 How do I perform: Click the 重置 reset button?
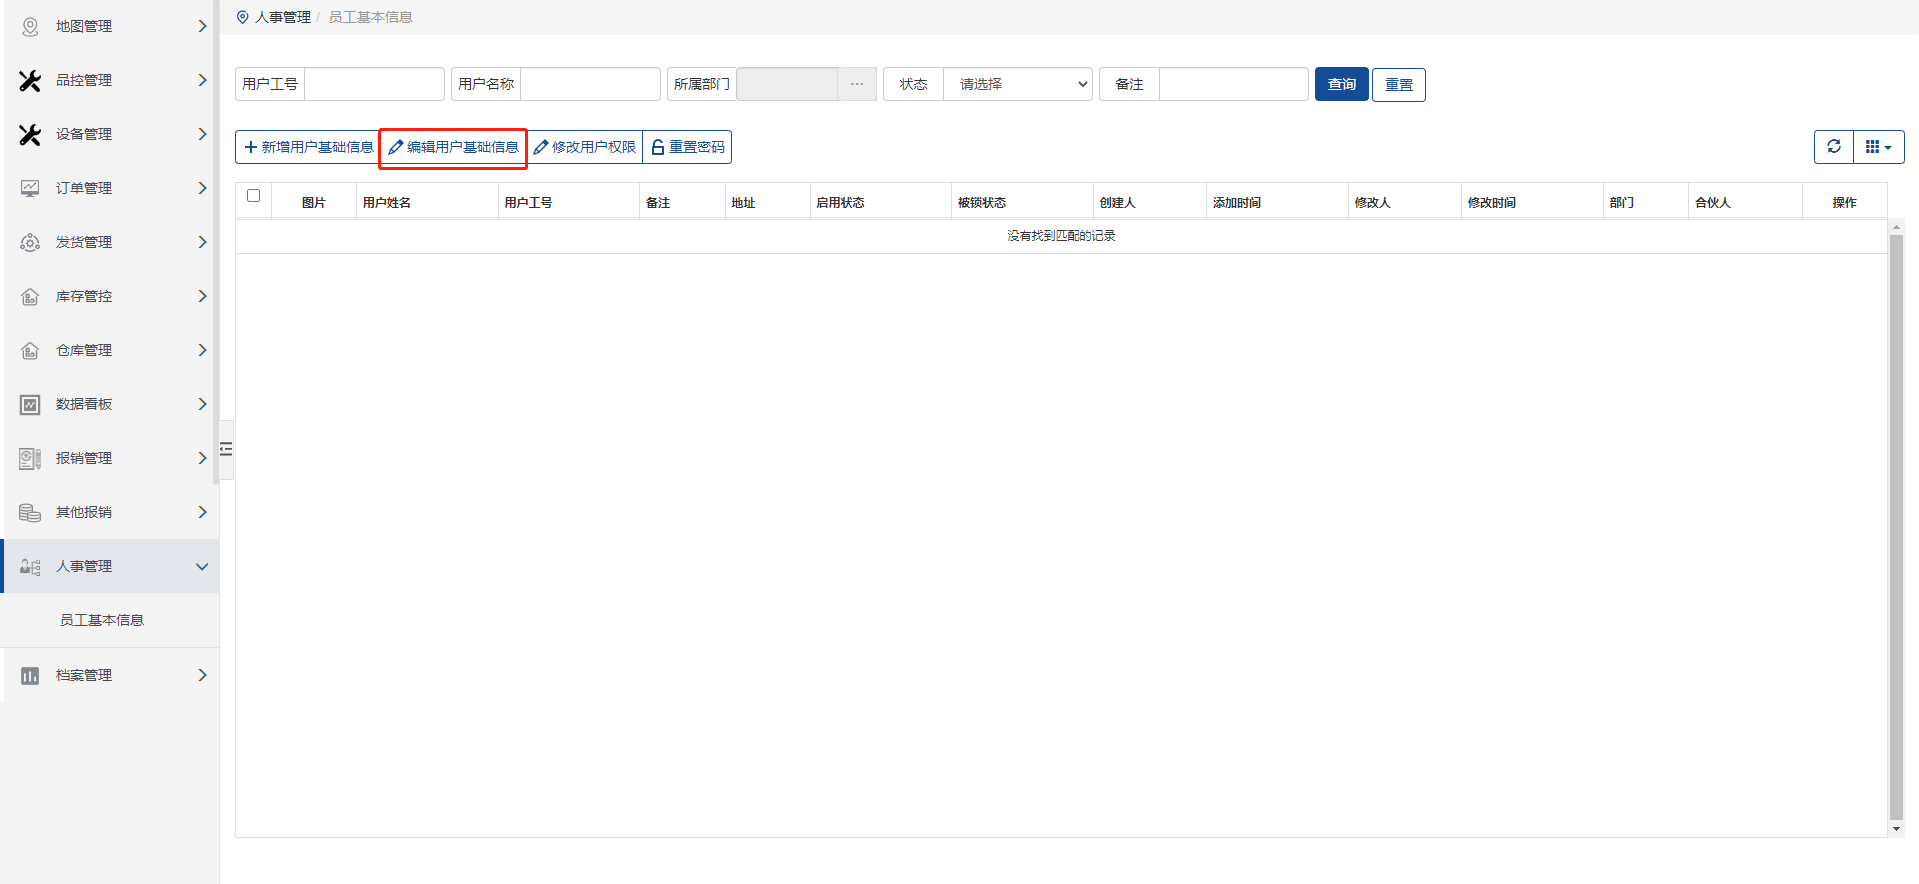point(1398,85)
